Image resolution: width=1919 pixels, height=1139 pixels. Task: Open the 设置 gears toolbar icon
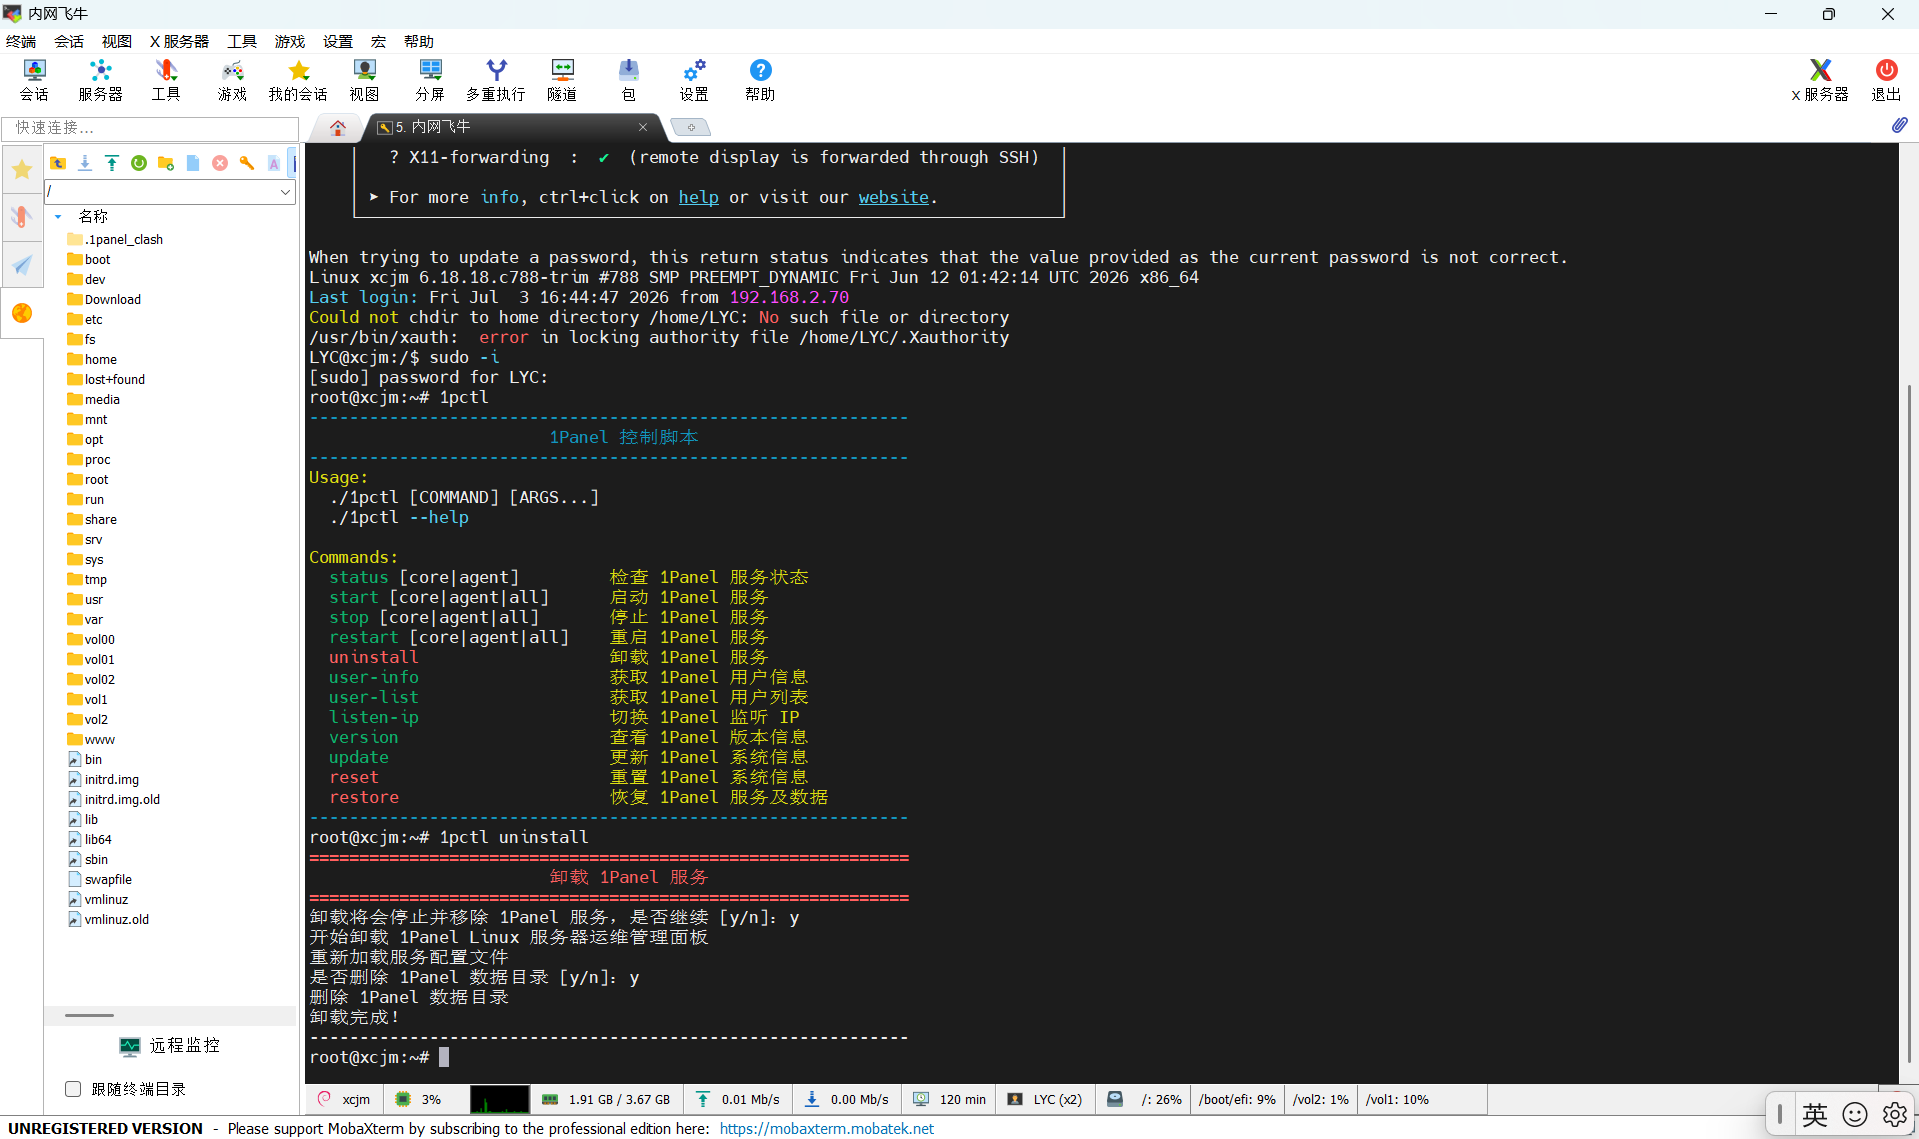[x=694, y=80]
